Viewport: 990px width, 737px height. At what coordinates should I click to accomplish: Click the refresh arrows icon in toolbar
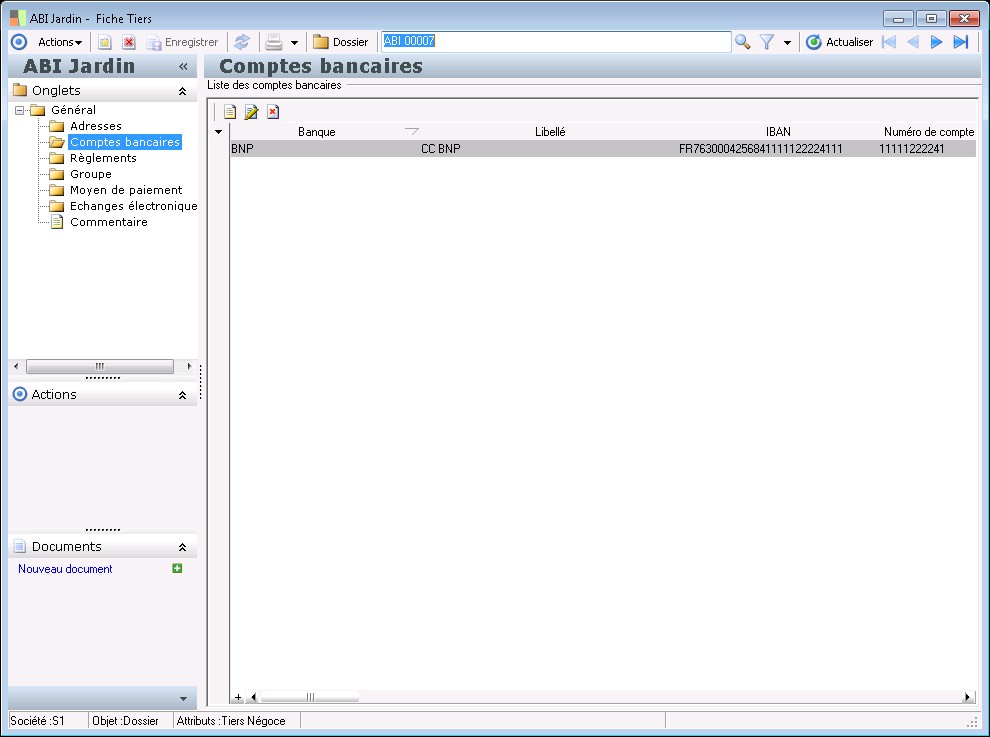point(242,42)
